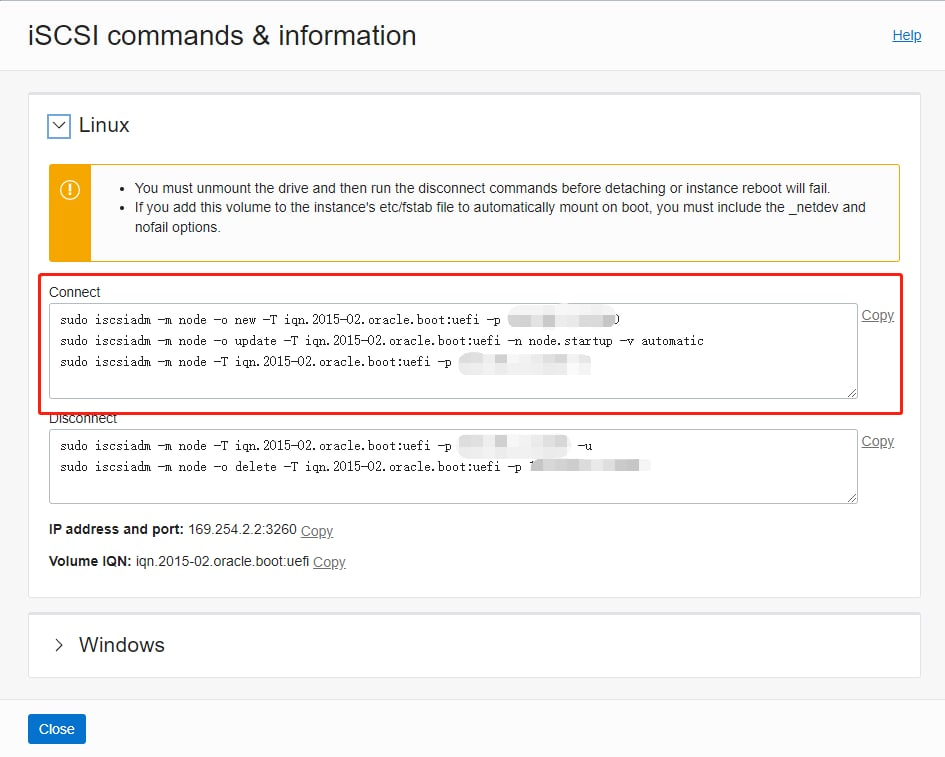Click the _netdev and nofail warning text

500,217
